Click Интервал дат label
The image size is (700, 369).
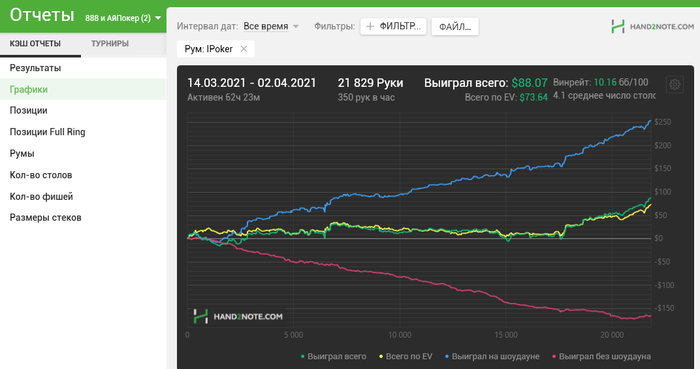pyautogui.click(x=207, y=26)
